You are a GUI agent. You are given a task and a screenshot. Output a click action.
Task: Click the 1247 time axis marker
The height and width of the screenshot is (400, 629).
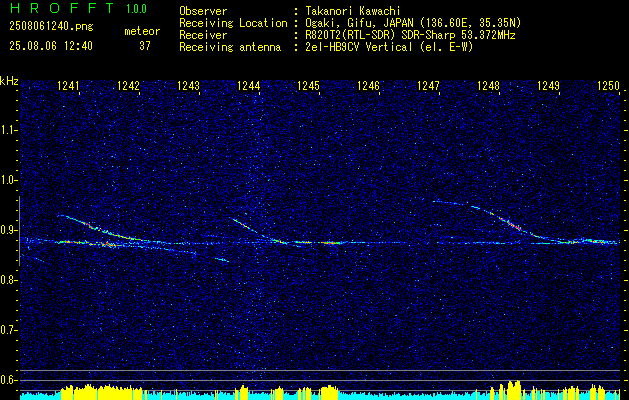428,85
